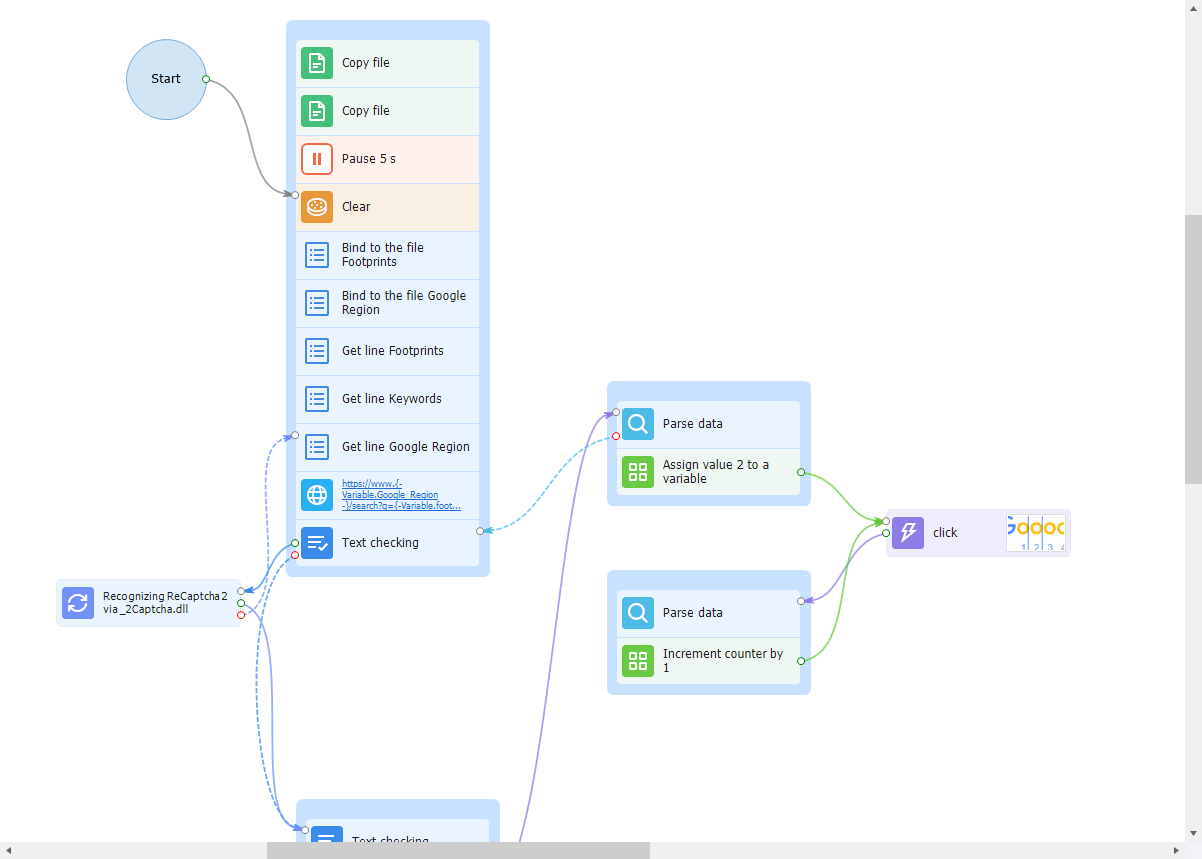Image resolution: width=1202 pixels, height=859 pixels.
Task: Select the Clear cookies action icon
Action: [x=317, y=207]
